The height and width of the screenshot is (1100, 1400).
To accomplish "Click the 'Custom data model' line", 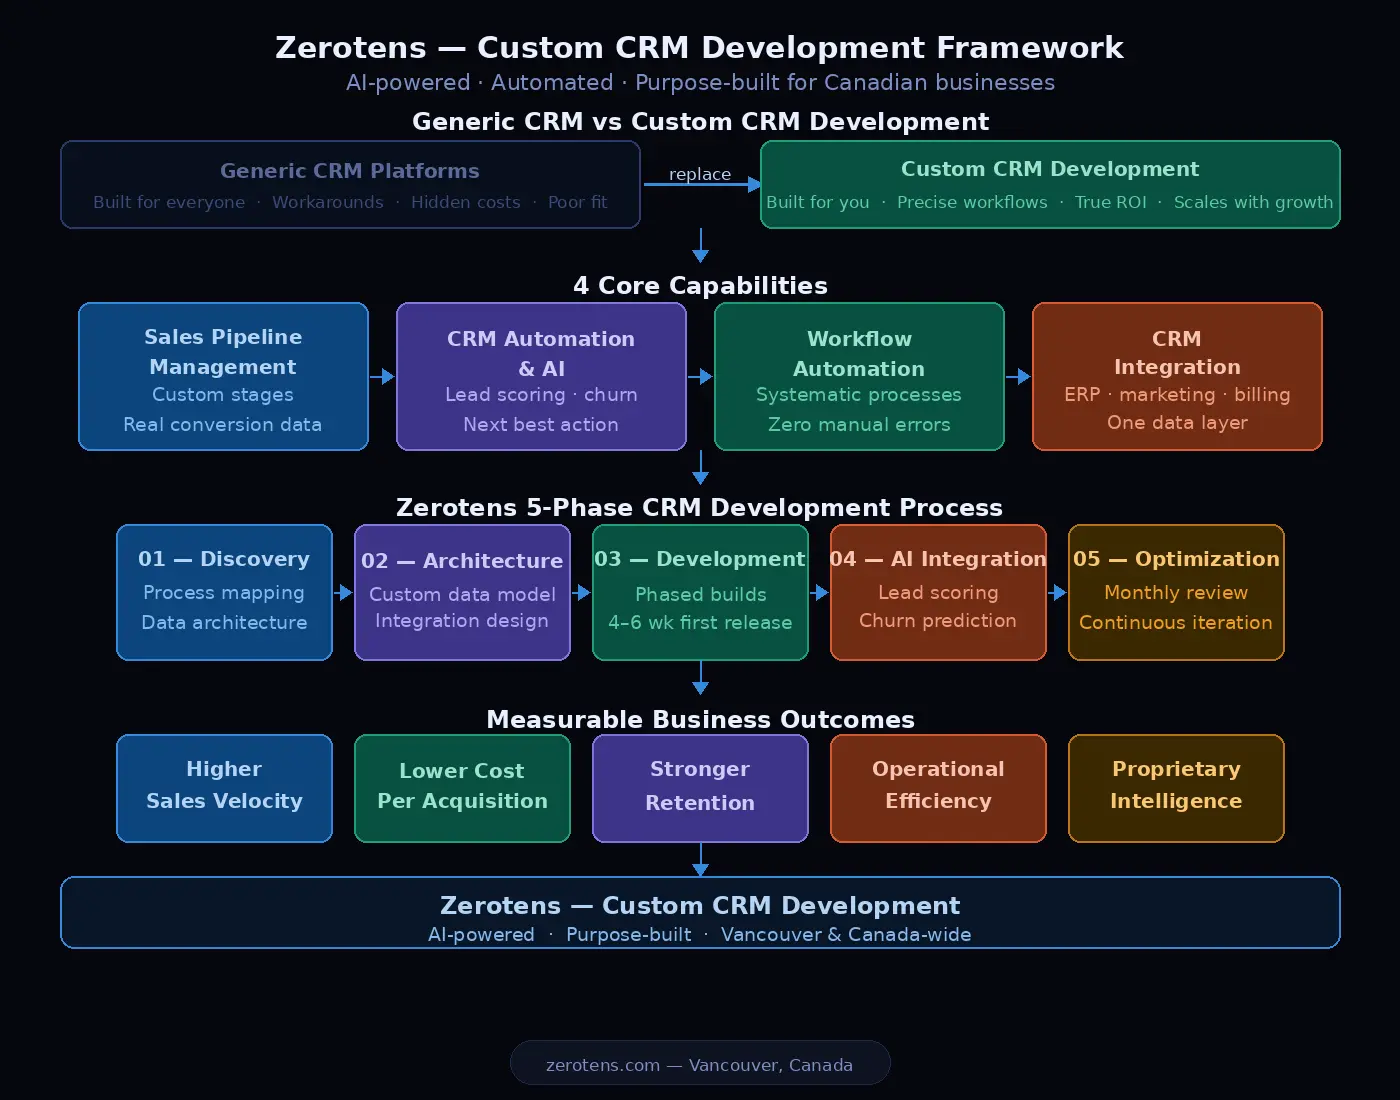I will (462, 595).
